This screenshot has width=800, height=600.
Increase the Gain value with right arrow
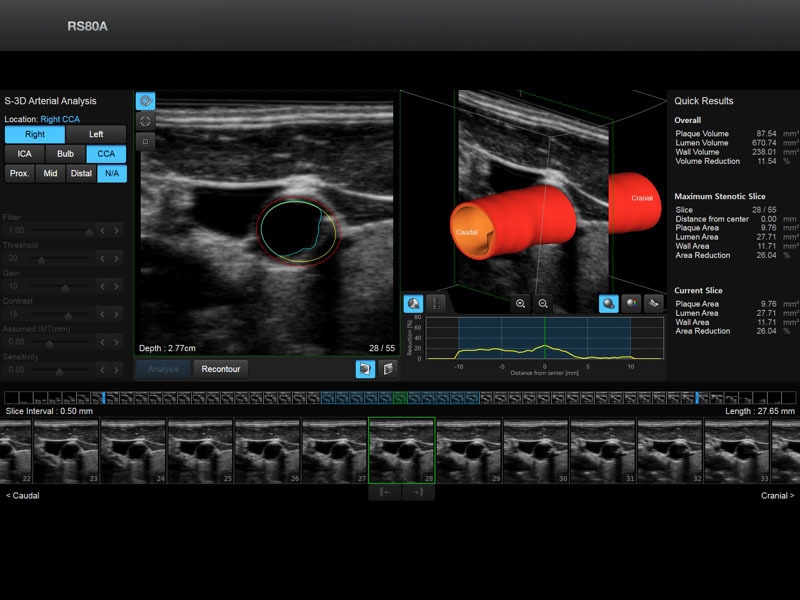pos(116,286)
